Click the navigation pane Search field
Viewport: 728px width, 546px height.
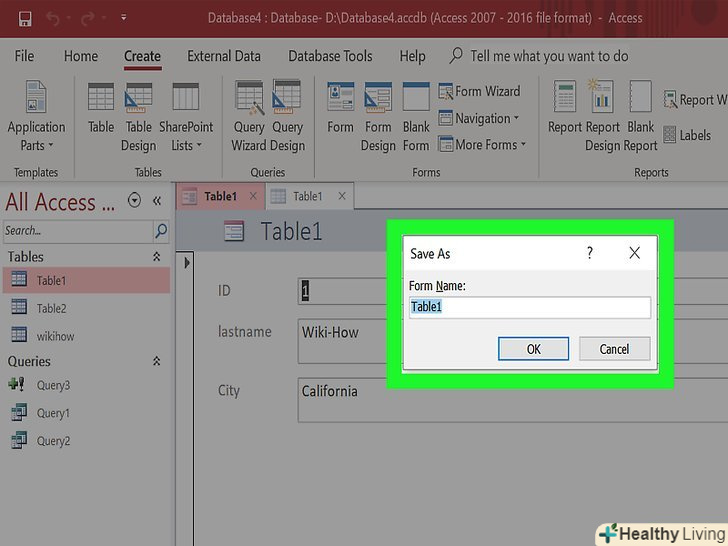[78, 231]
